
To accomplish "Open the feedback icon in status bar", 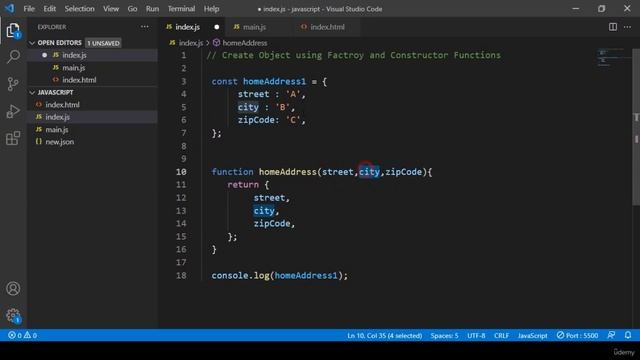I will tap(611, 335).
